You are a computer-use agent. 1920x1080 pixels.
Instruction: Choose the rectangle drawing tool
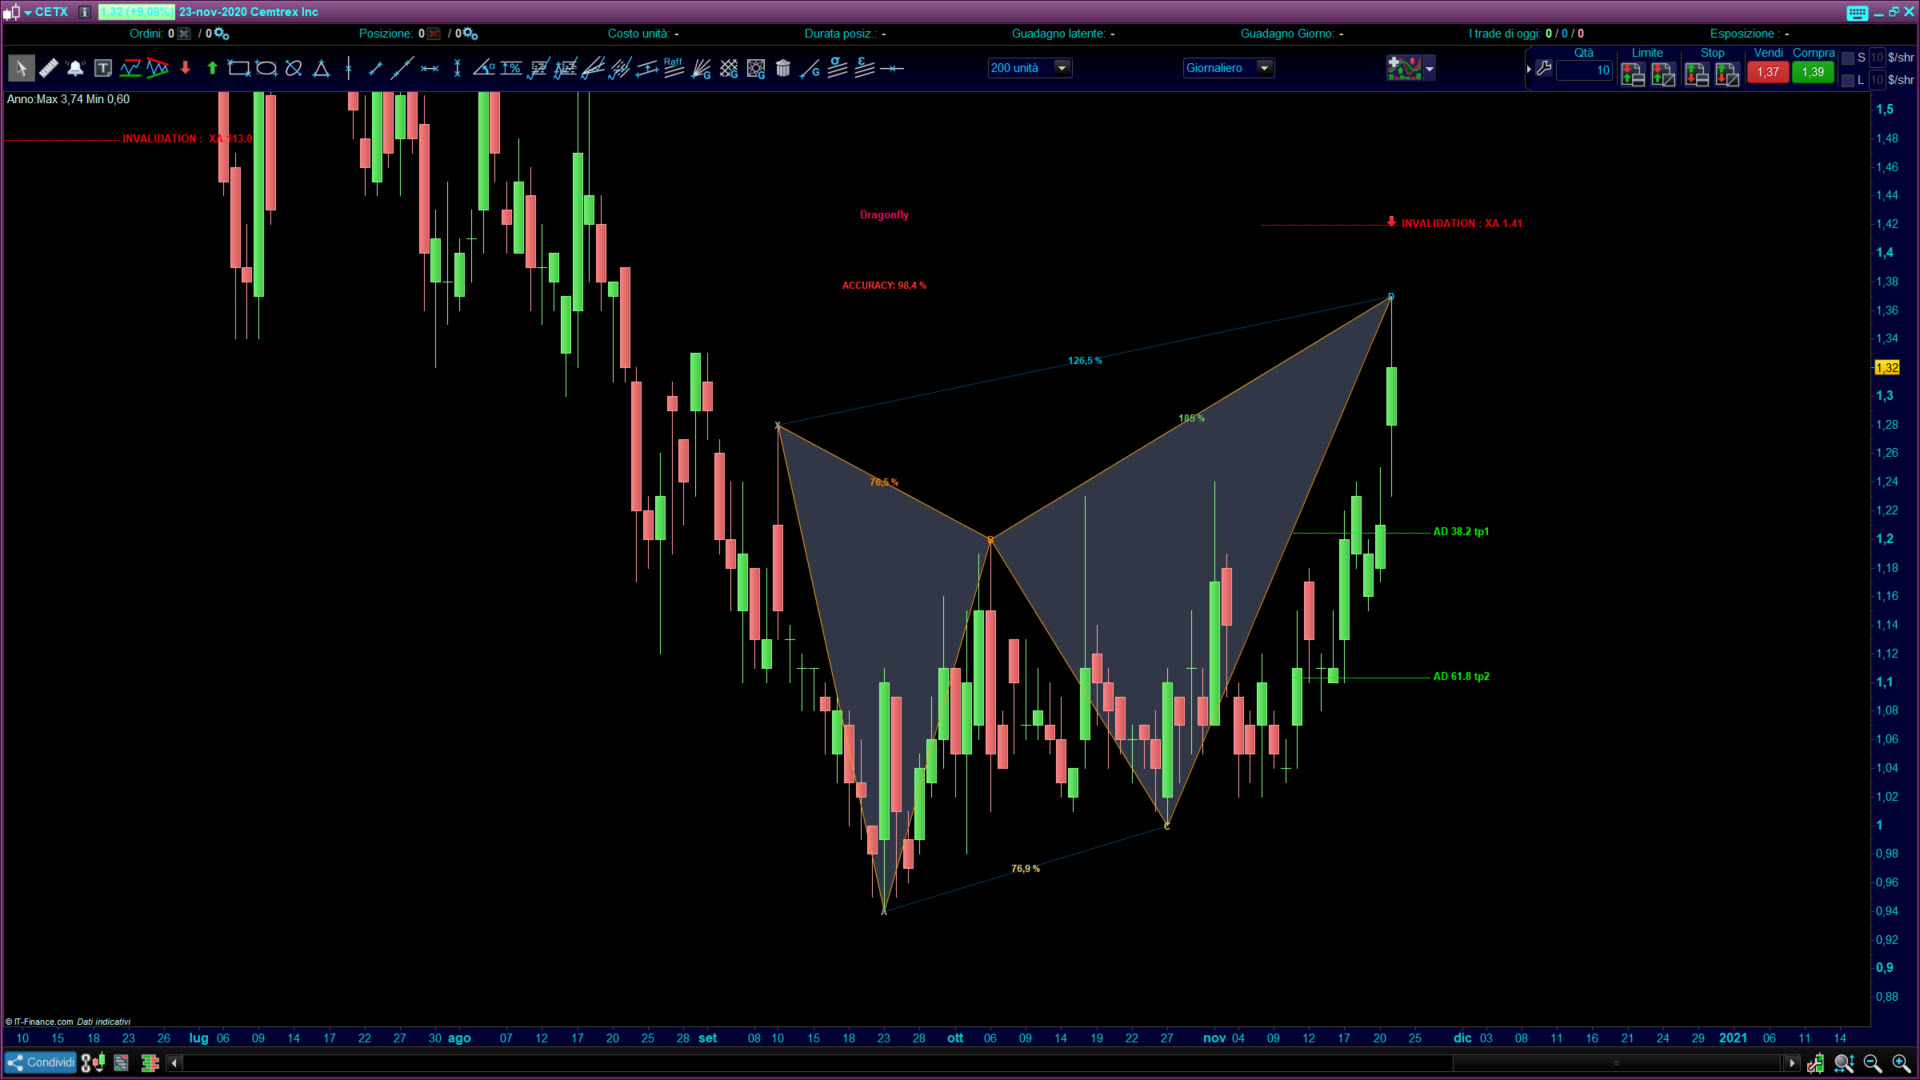click(x=238, y=69)
